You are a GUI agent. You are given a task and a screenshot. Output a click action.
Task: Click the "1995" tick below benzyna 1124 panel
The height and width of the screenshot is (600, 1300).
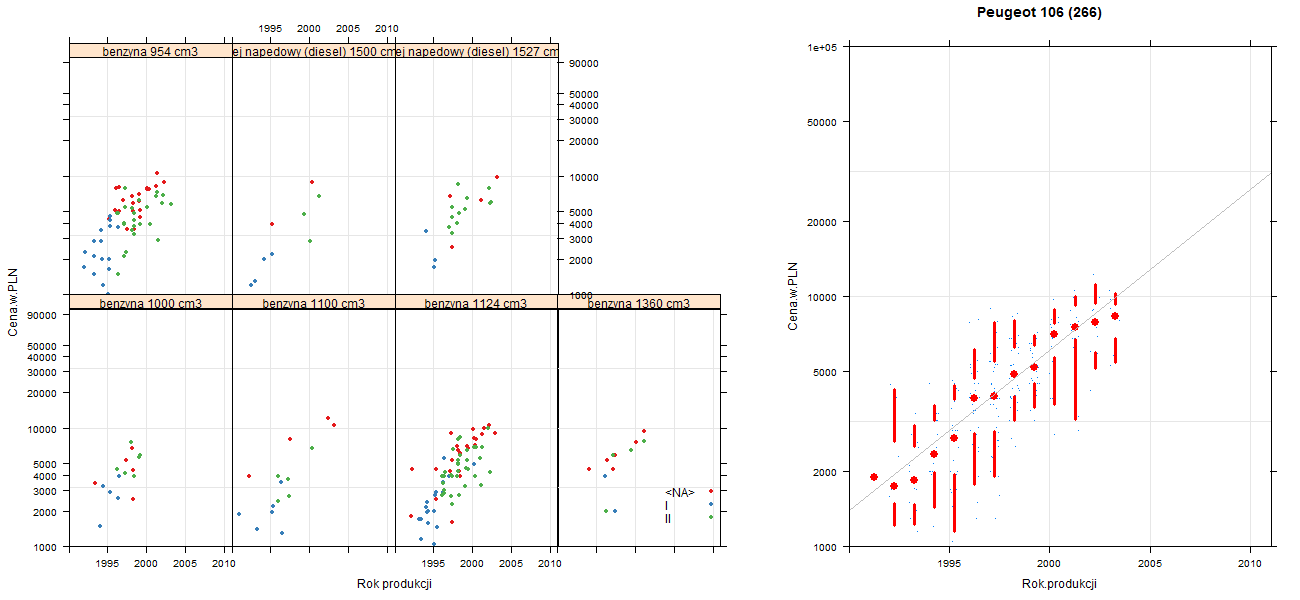(434, 564)
